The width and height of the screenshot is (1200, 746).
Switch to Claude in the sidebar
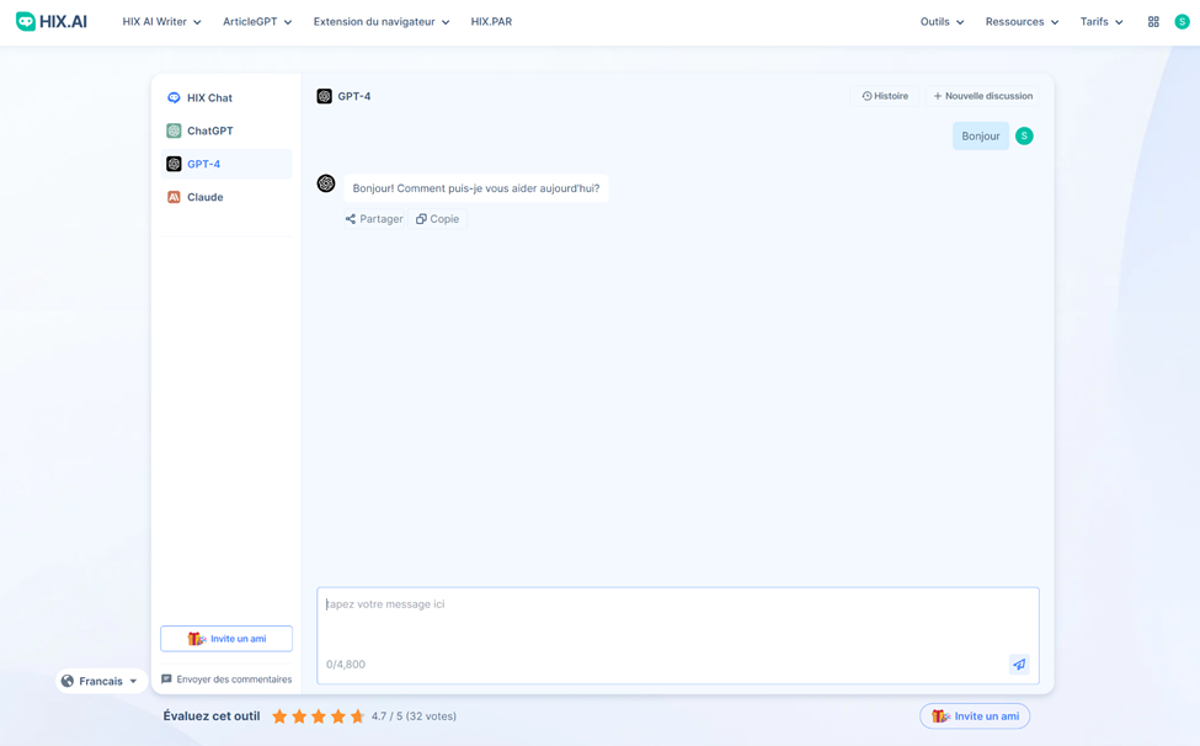click(226, 197)
